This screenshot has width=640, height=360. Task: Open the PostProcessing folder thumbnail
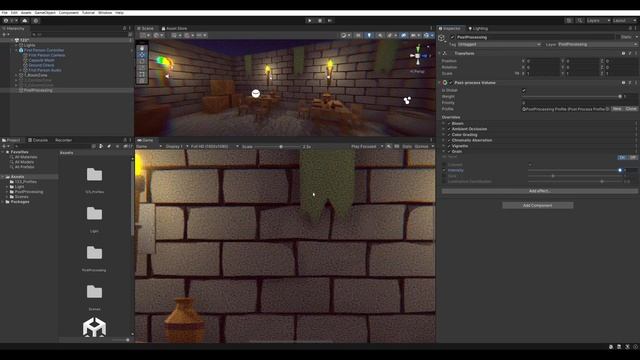94,253
